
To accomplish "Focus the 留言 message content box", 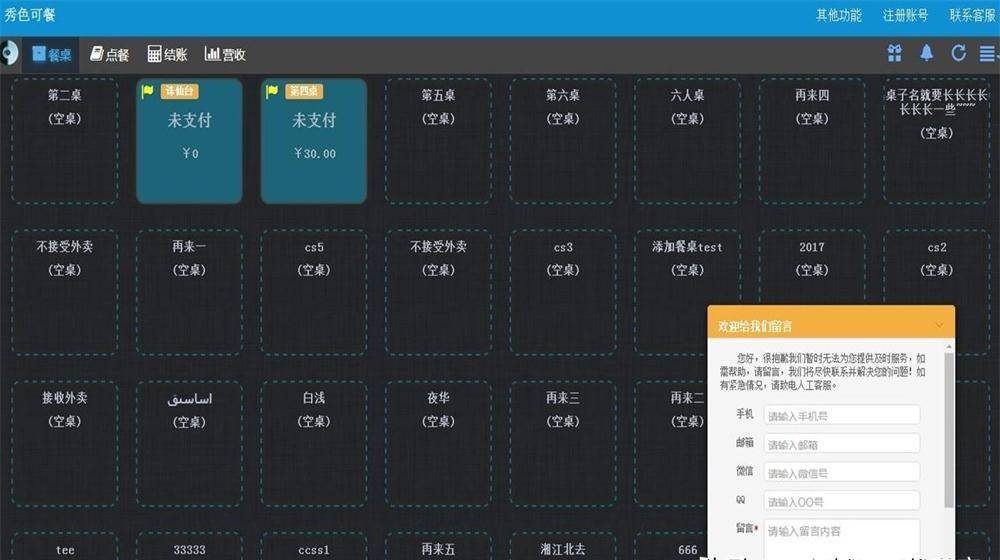I will click(x=842, y=540).
